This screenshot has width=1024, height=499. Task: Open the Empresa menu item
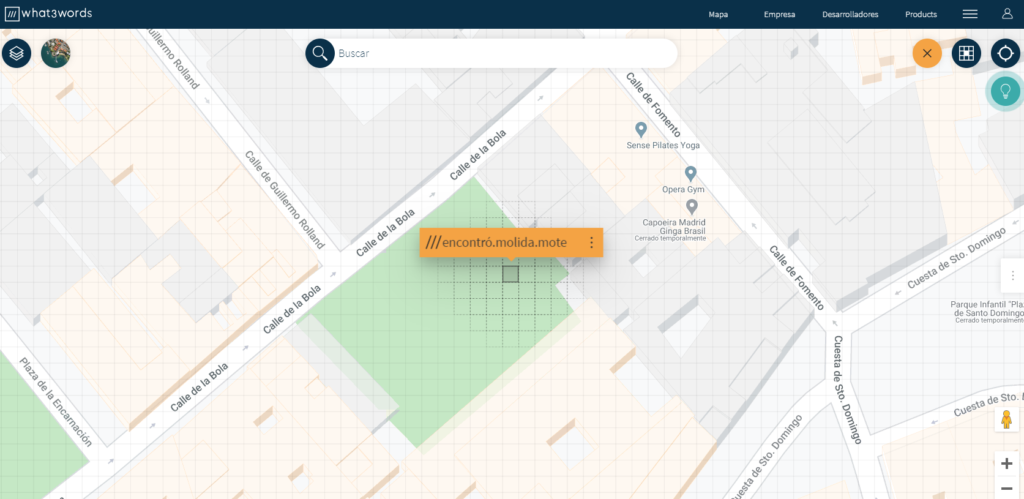coord(779,14)
